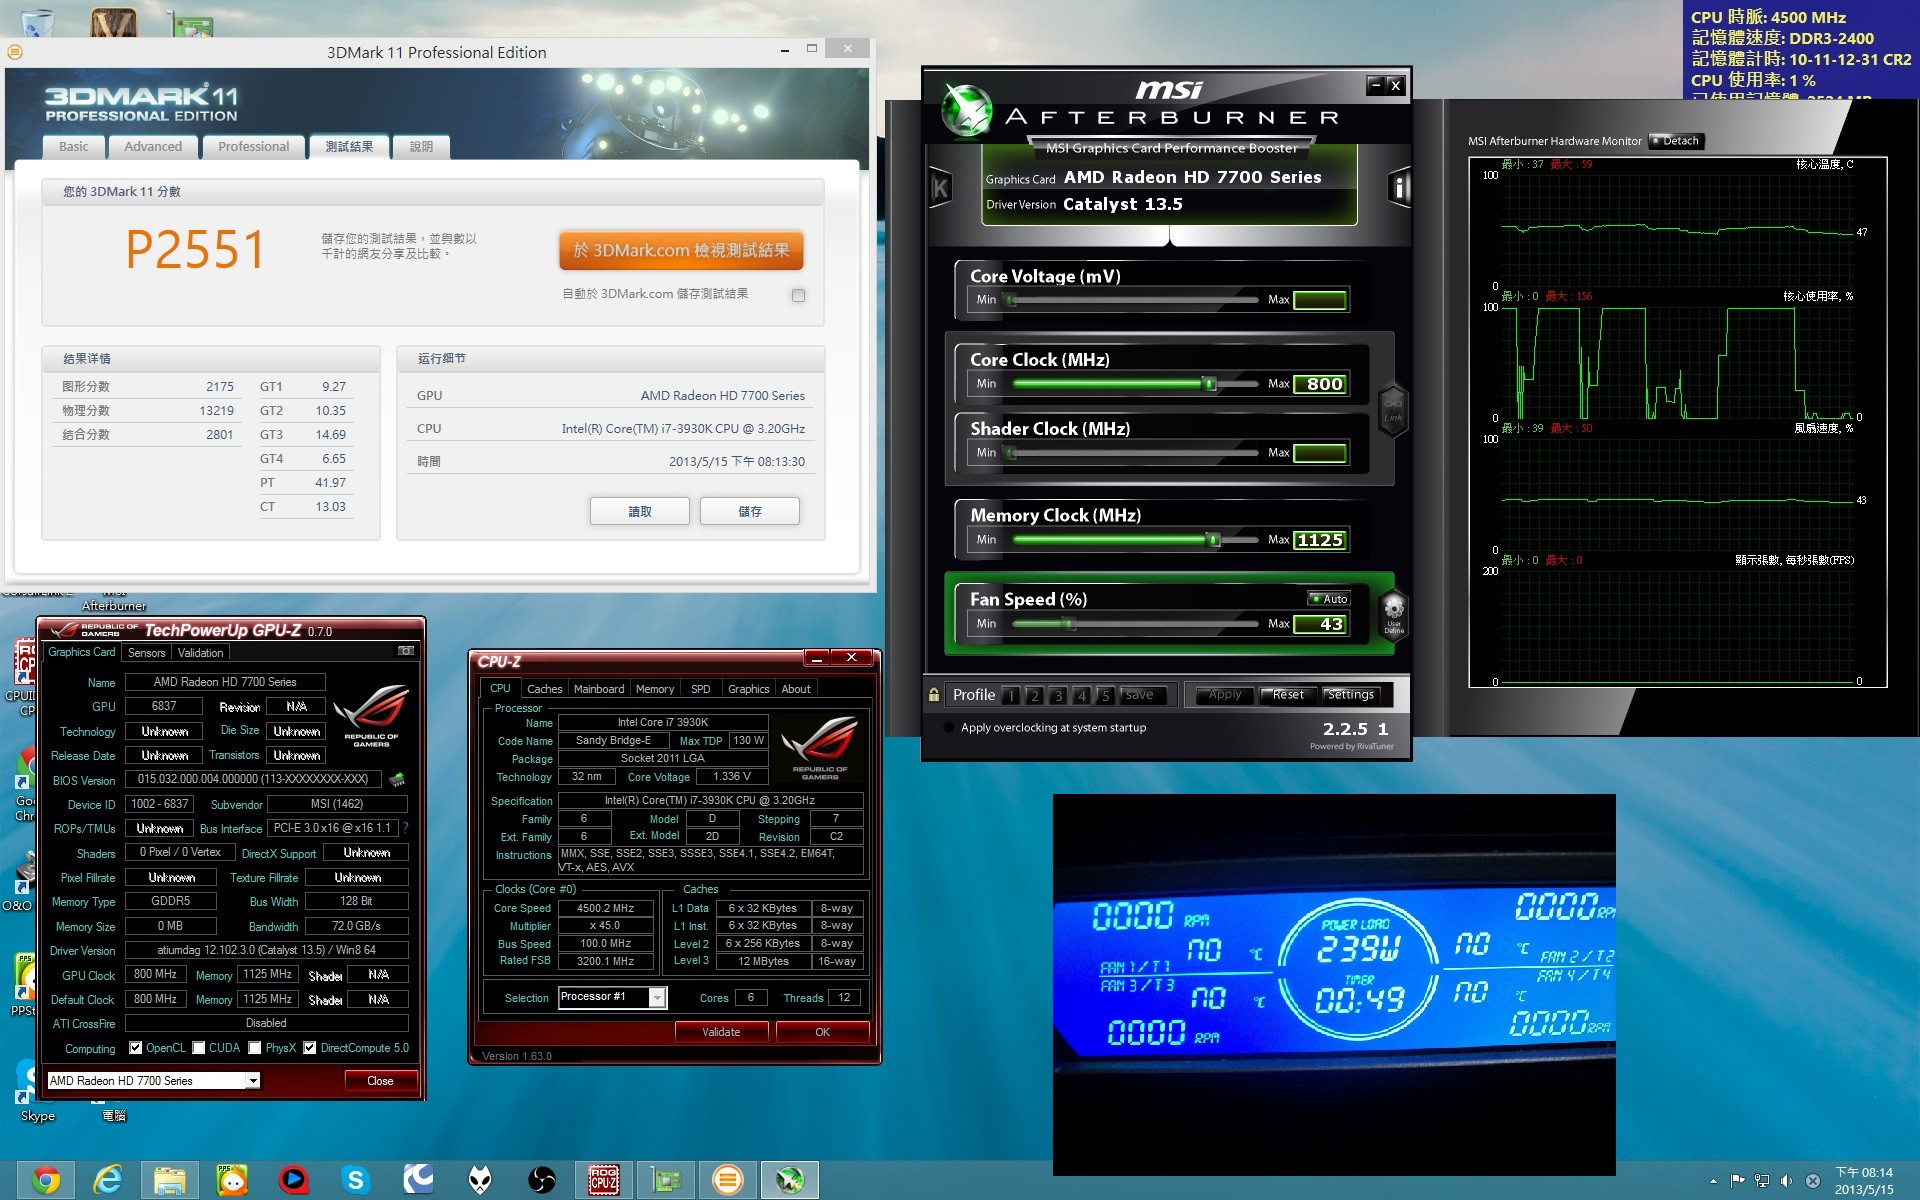The width and height of the screenshot is (1920, 1200).
Task: Click the User Define fan gear icon
Action: [x=1394, y=613]
